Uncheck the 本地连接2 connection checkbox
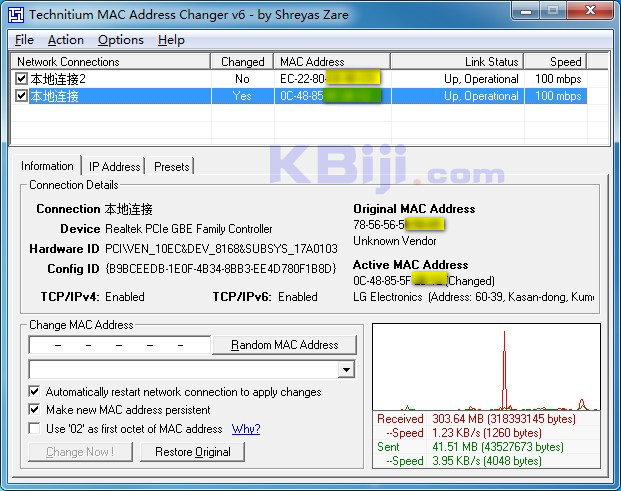 coord(22,79)
